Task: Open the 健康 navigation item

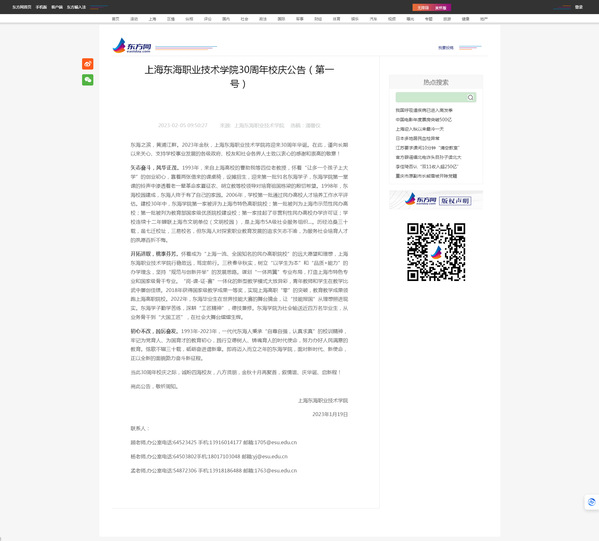Action: 465,19
